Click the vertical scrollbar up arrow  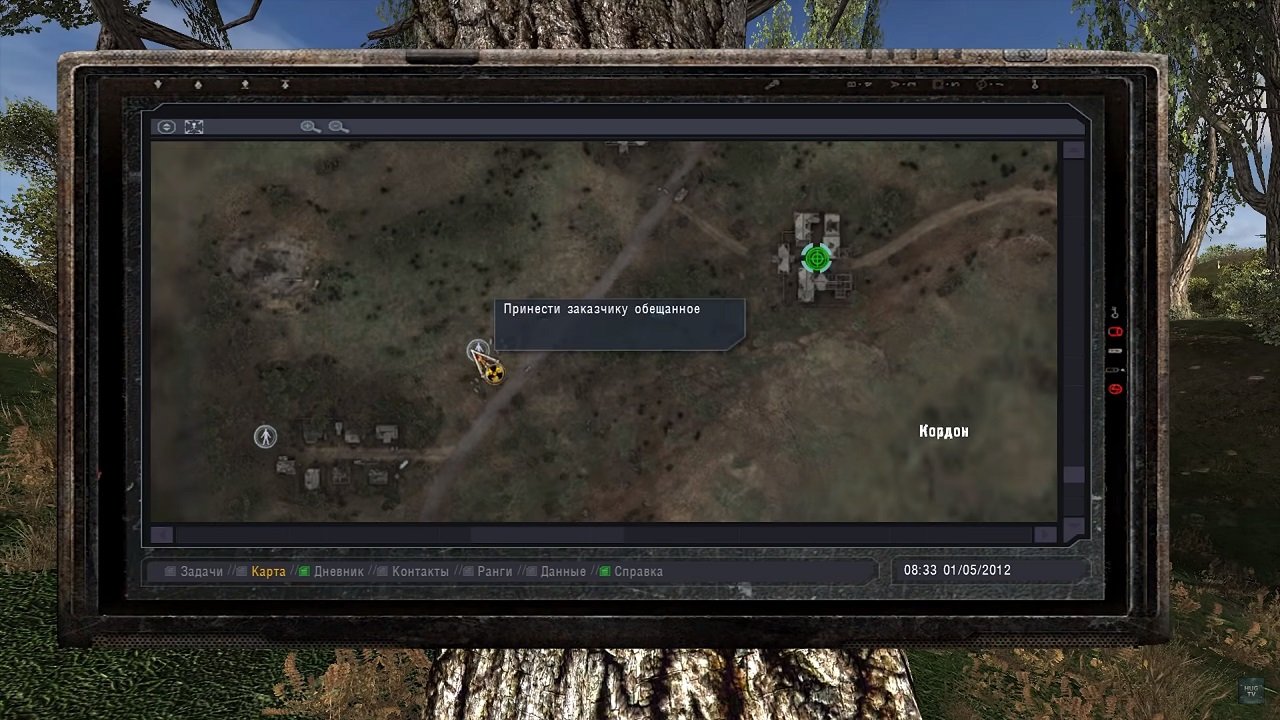(x=1073, y=150)
